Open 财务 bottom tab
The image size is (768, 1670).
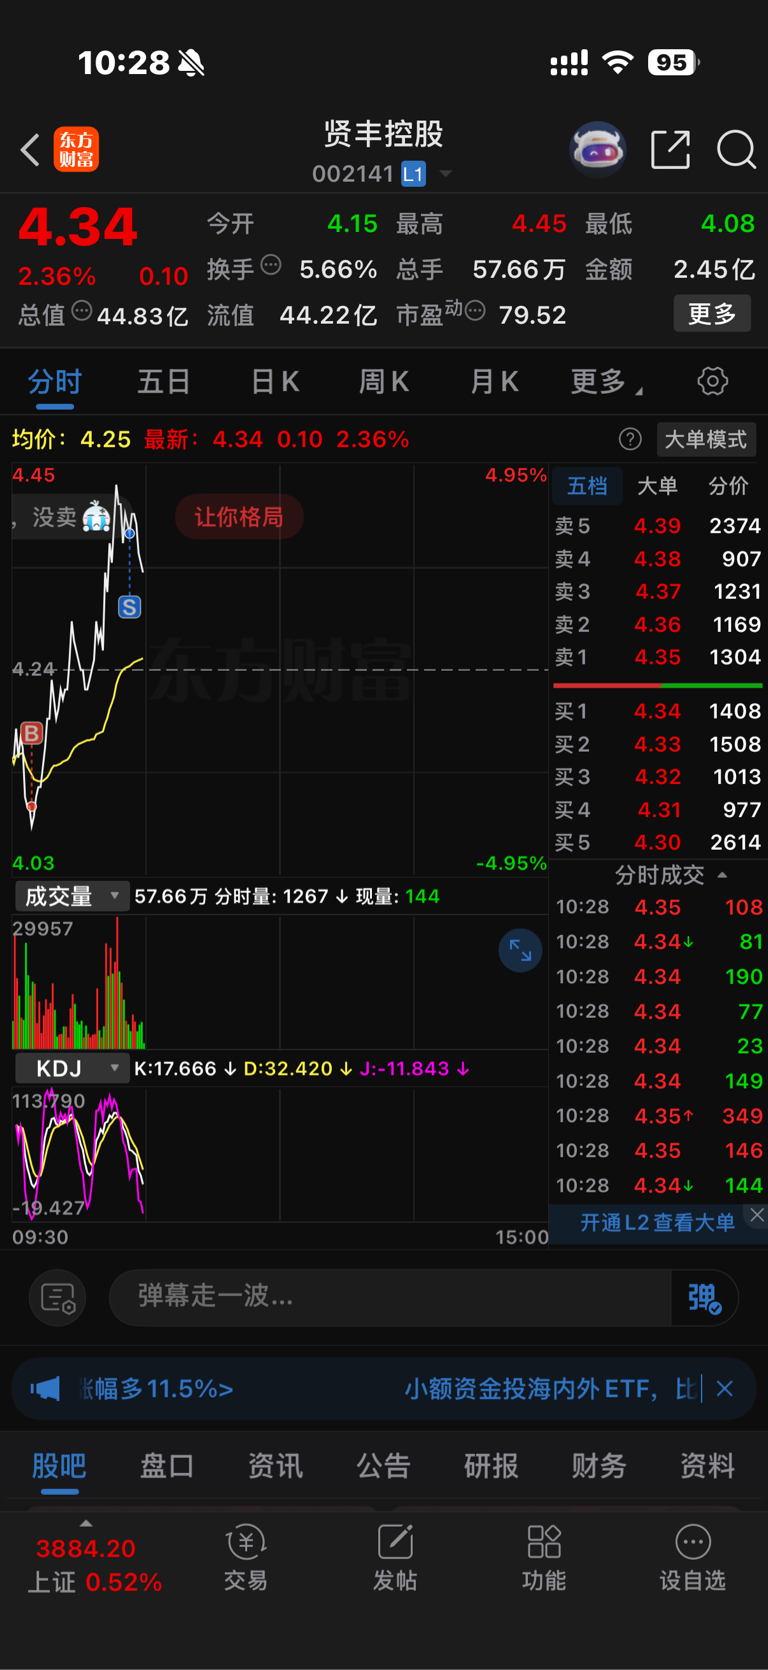click(599, 1466)
